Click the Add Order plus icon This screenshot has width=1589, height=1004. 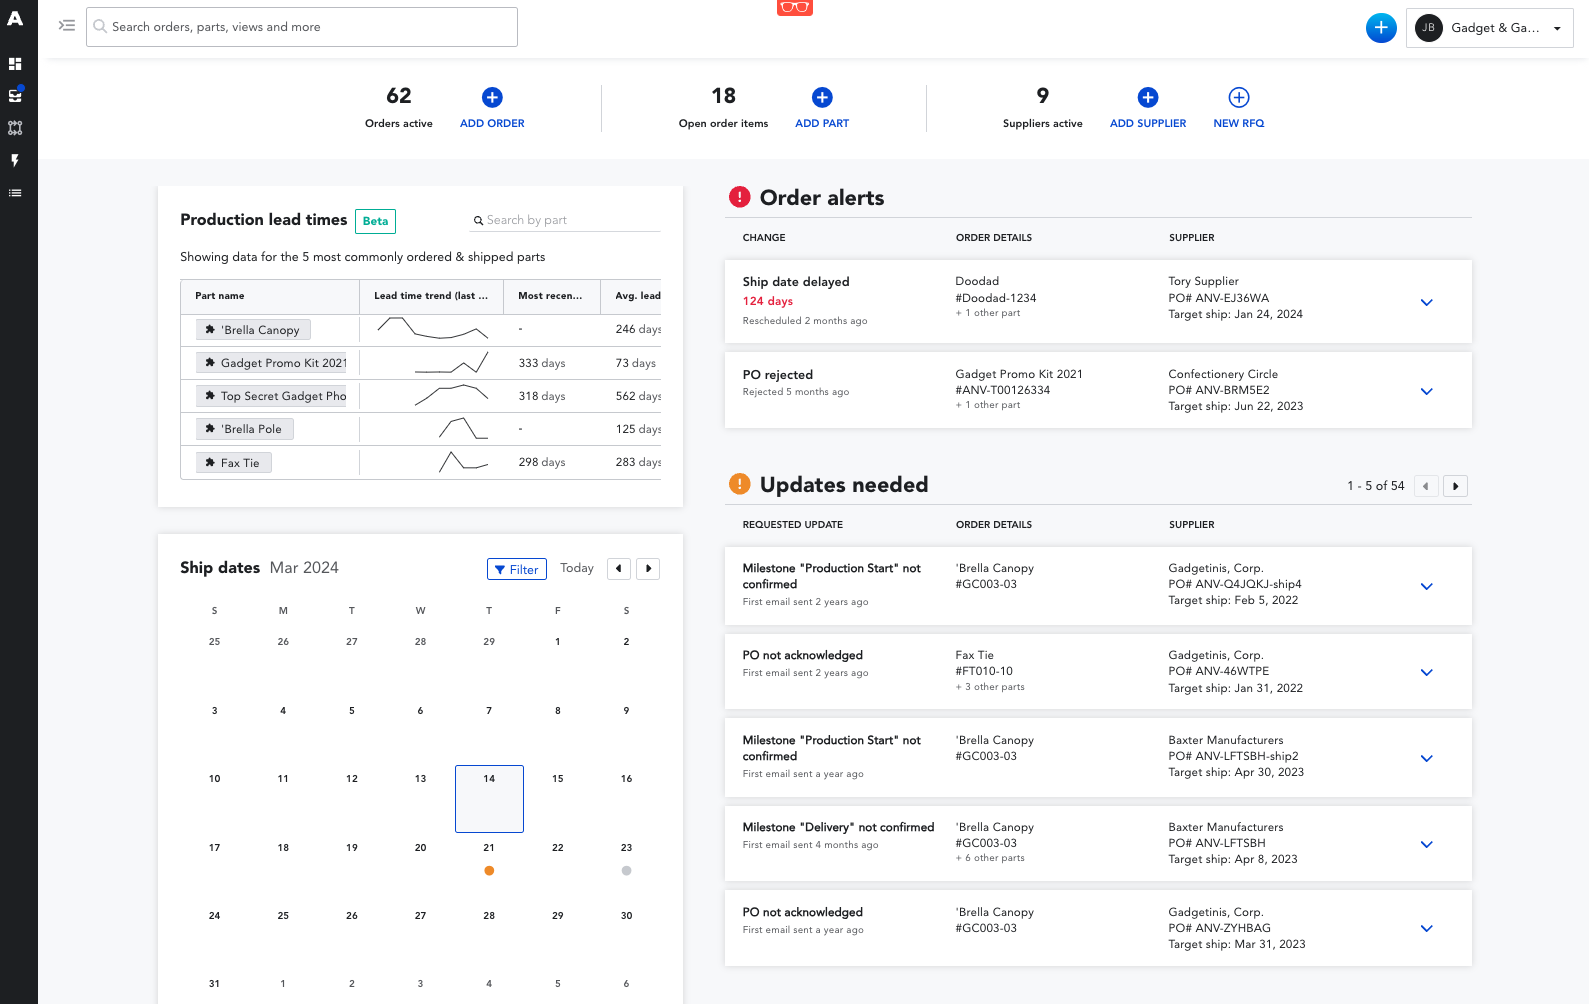(492, 97)
